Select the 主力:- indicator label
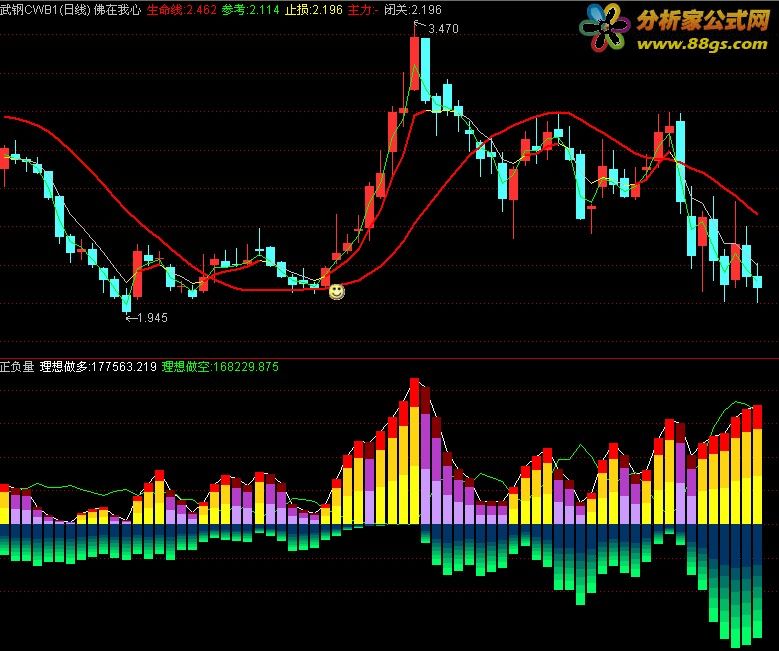The image size is (779, 651). coord(363,9)
